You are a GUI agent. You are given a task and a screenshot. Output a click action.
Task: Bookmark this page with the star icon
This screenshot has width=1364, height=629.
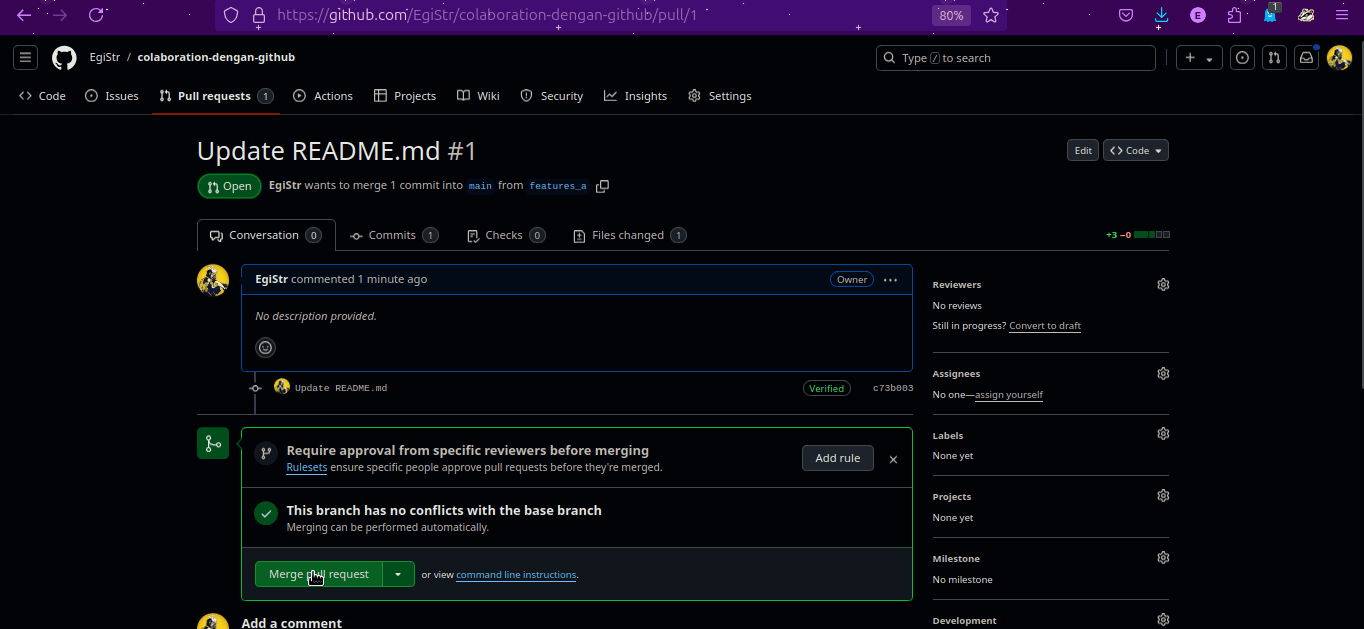(x=991, y=15)
